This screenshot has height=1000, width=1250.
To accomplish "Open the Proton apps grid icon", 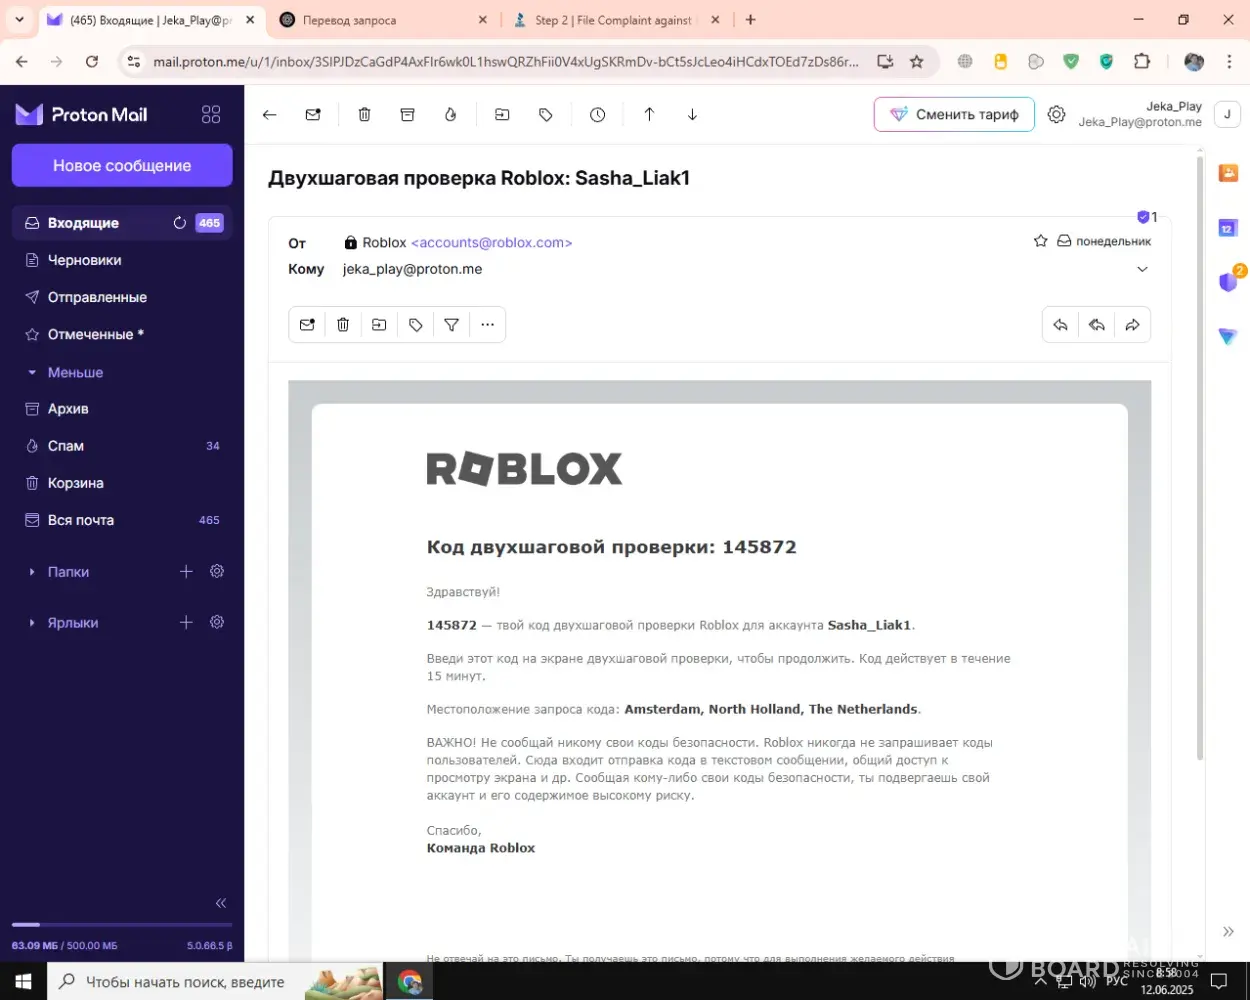I will 211,115.
